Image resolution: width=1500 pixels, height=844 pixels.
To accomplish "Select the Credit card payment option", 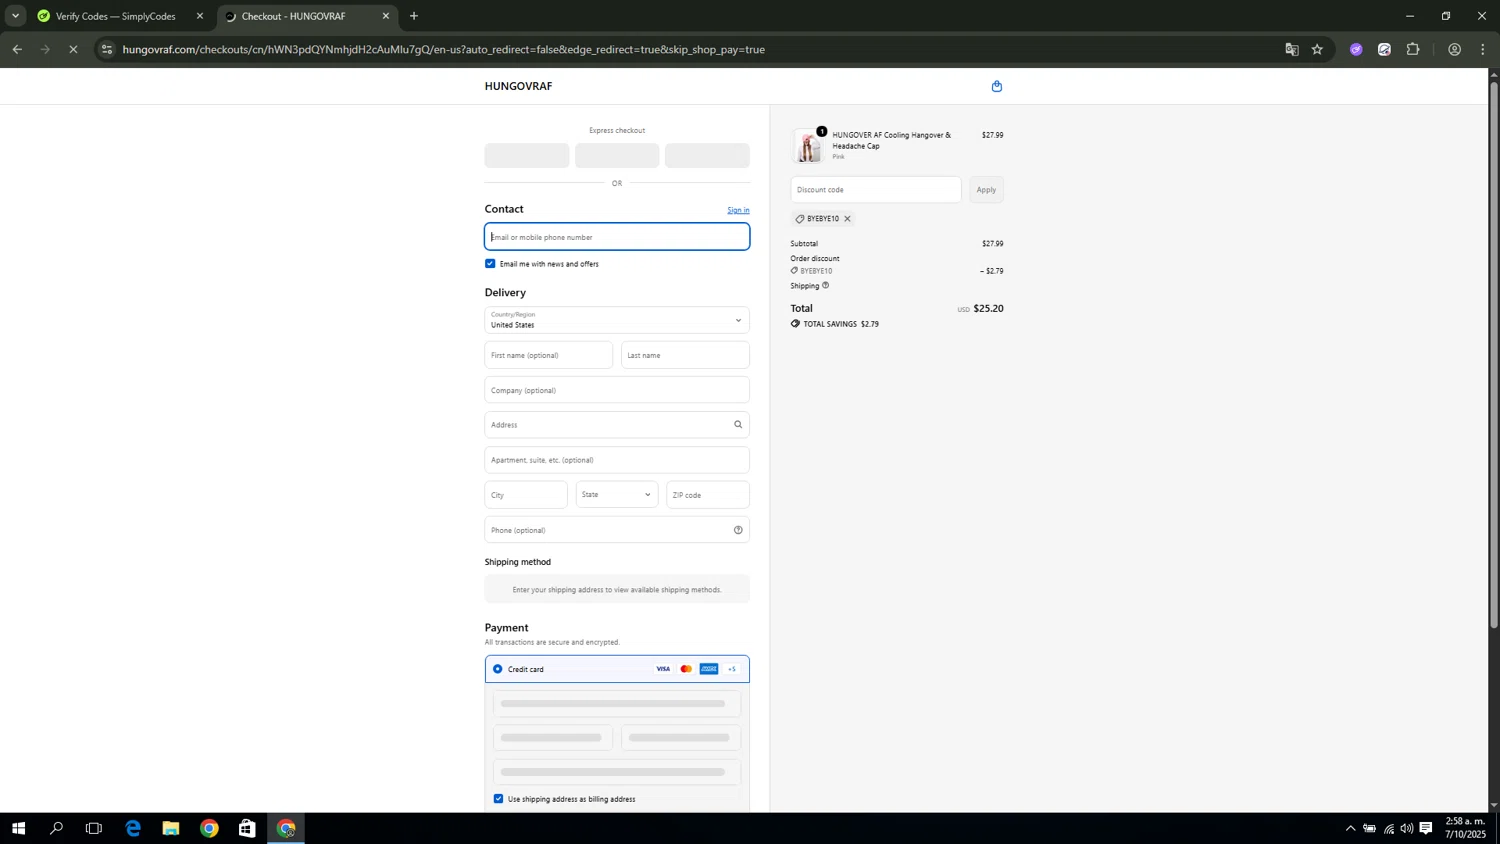I will (498, 669).
